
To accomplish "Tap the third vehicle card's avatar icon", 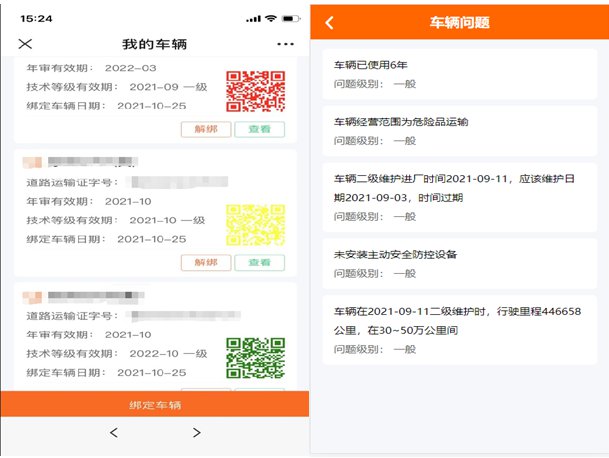I will pyautogui.click(x=33, y=296).
